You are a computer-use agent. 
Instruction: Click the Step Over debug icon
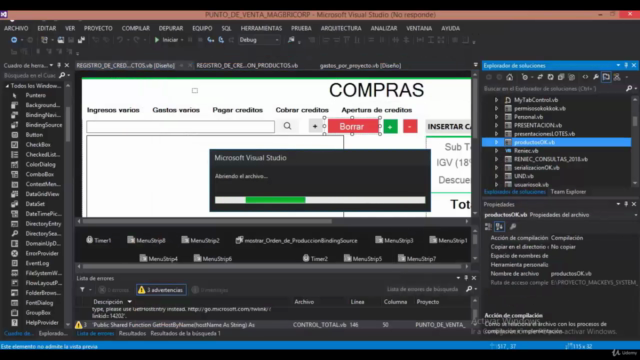[221, 40]
